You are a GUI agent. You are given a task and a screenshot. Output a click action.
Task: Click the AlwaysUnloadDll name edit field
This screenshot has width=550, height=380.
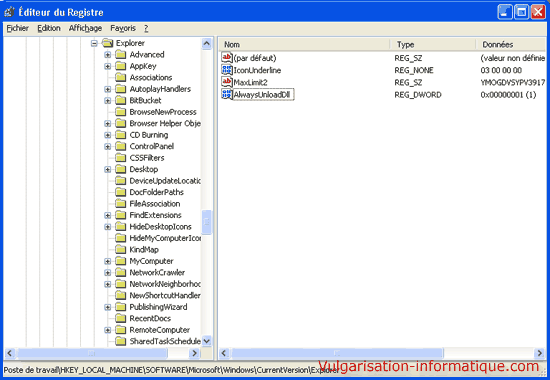click(263, 94)
